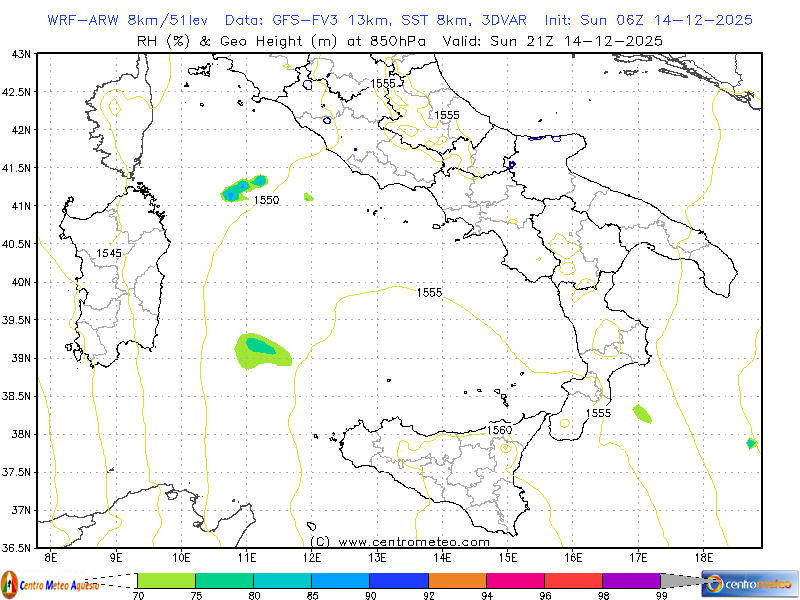Pick the red 96-98 legend swatch
Screen dimensions: 800x600
[573, 581]
